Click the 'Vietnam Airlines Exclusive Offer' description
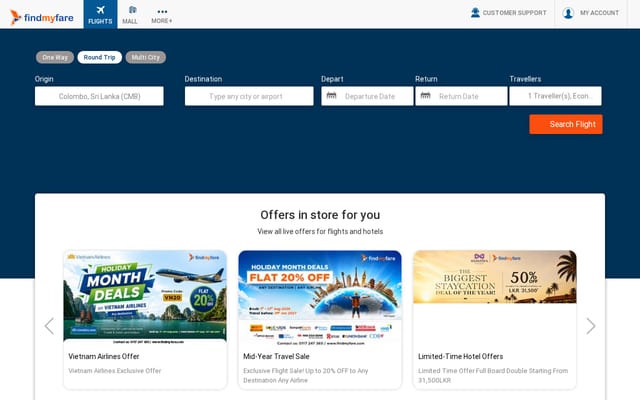 pyautogui.click(x=115, y=371)
